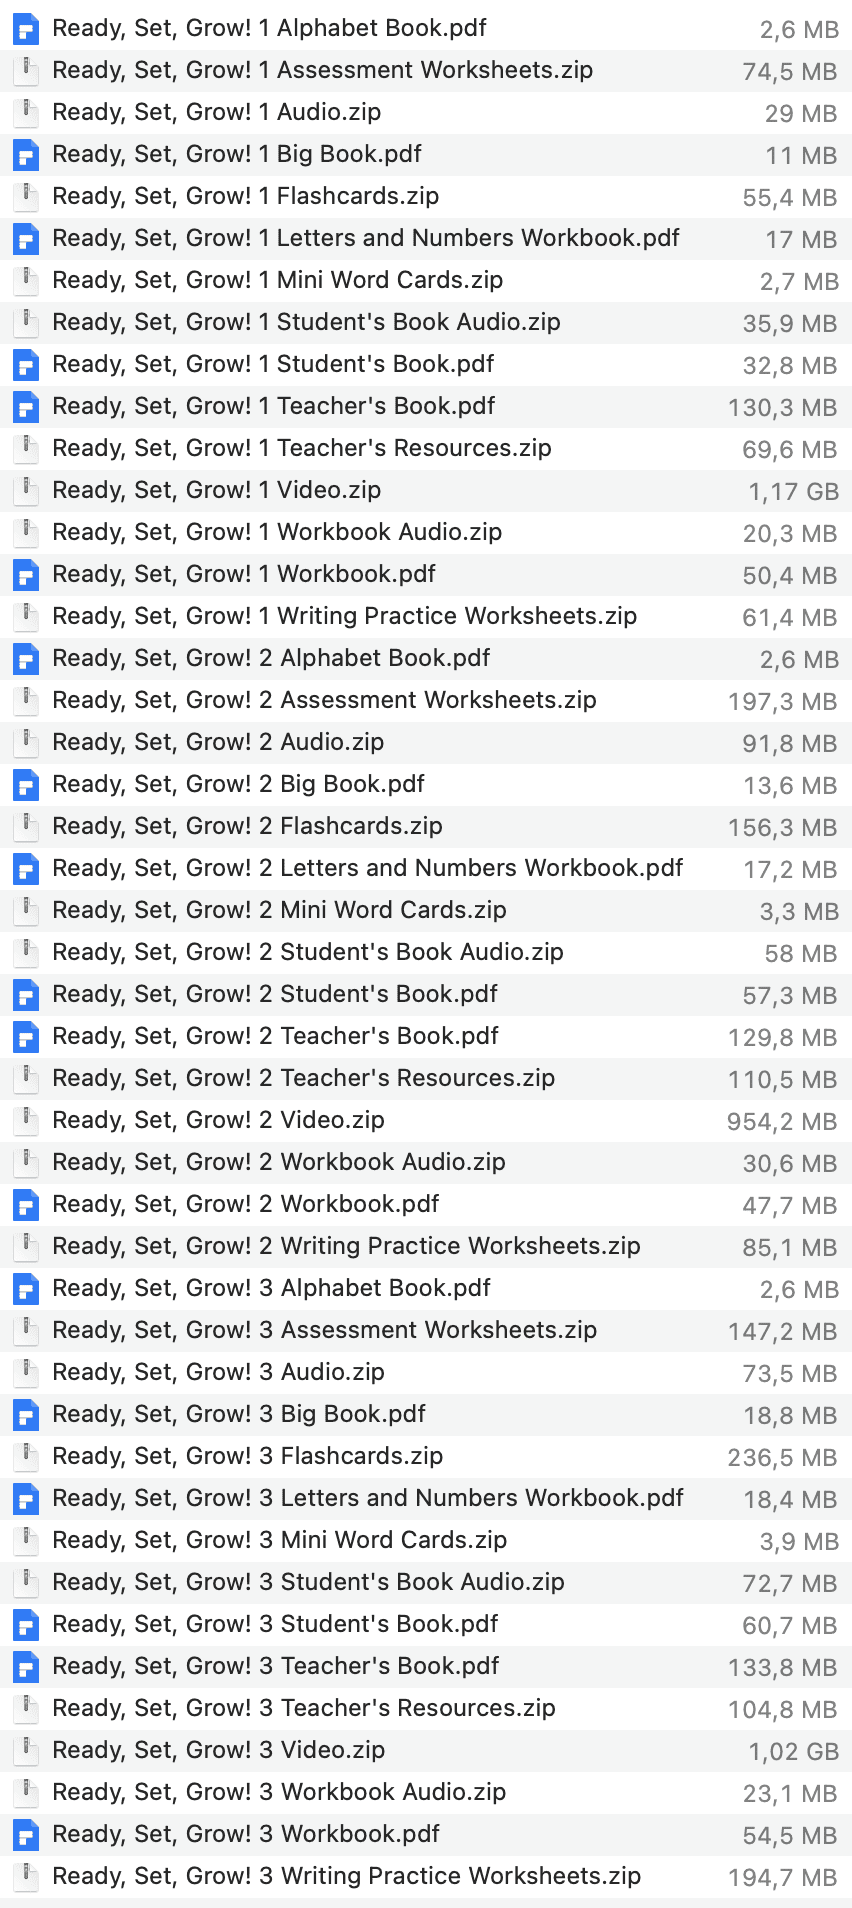This screenshot has height=1908, width=852.
Task: Click PDF icon of 1 Alphabet Book.pdf
Action: click(x=26, y=28)
